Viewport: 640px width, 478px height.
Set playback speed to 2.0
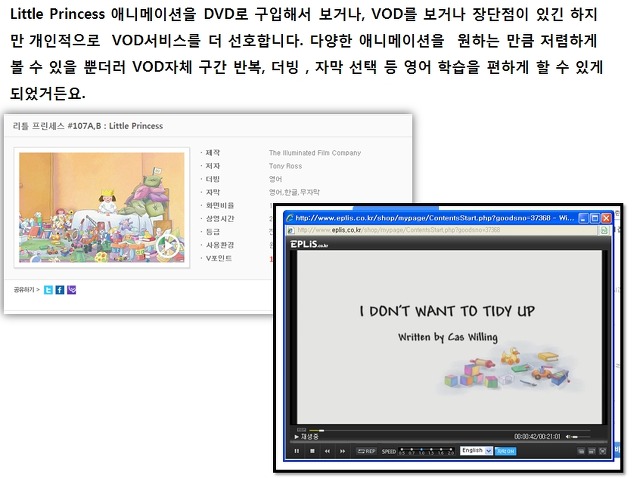coord(451,451)
